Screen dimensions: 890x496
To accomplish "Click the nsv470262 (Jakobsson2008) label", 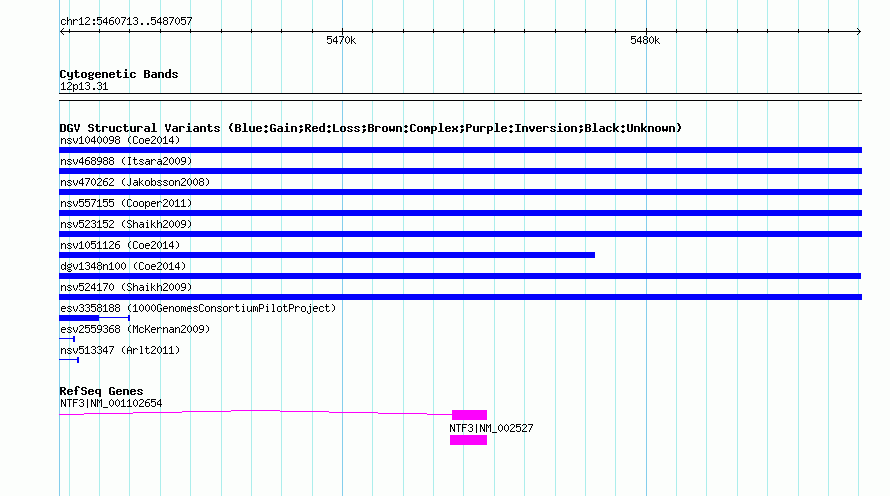I will click(x=135, y=182).
